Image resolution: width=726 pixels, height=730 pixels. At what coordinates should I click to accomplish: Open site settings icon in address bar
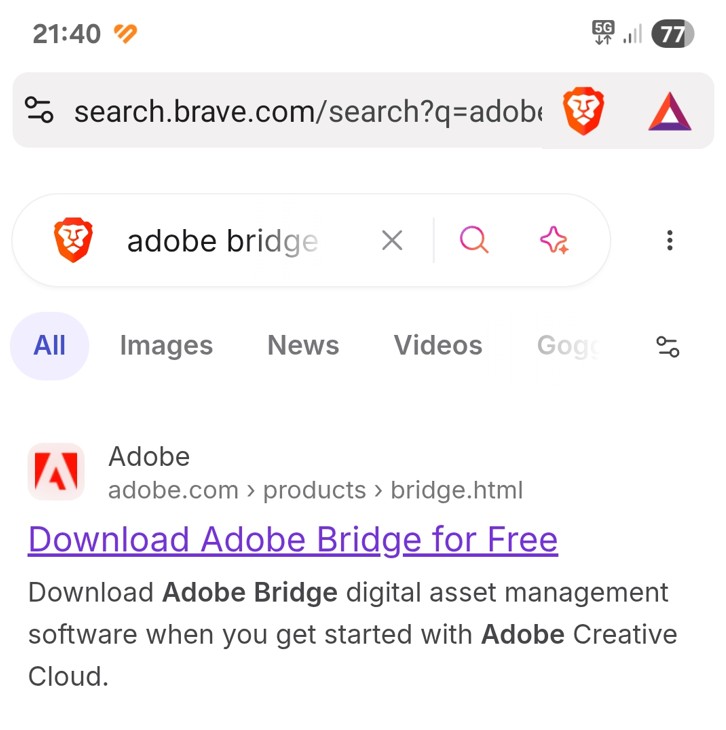[40, 111]
